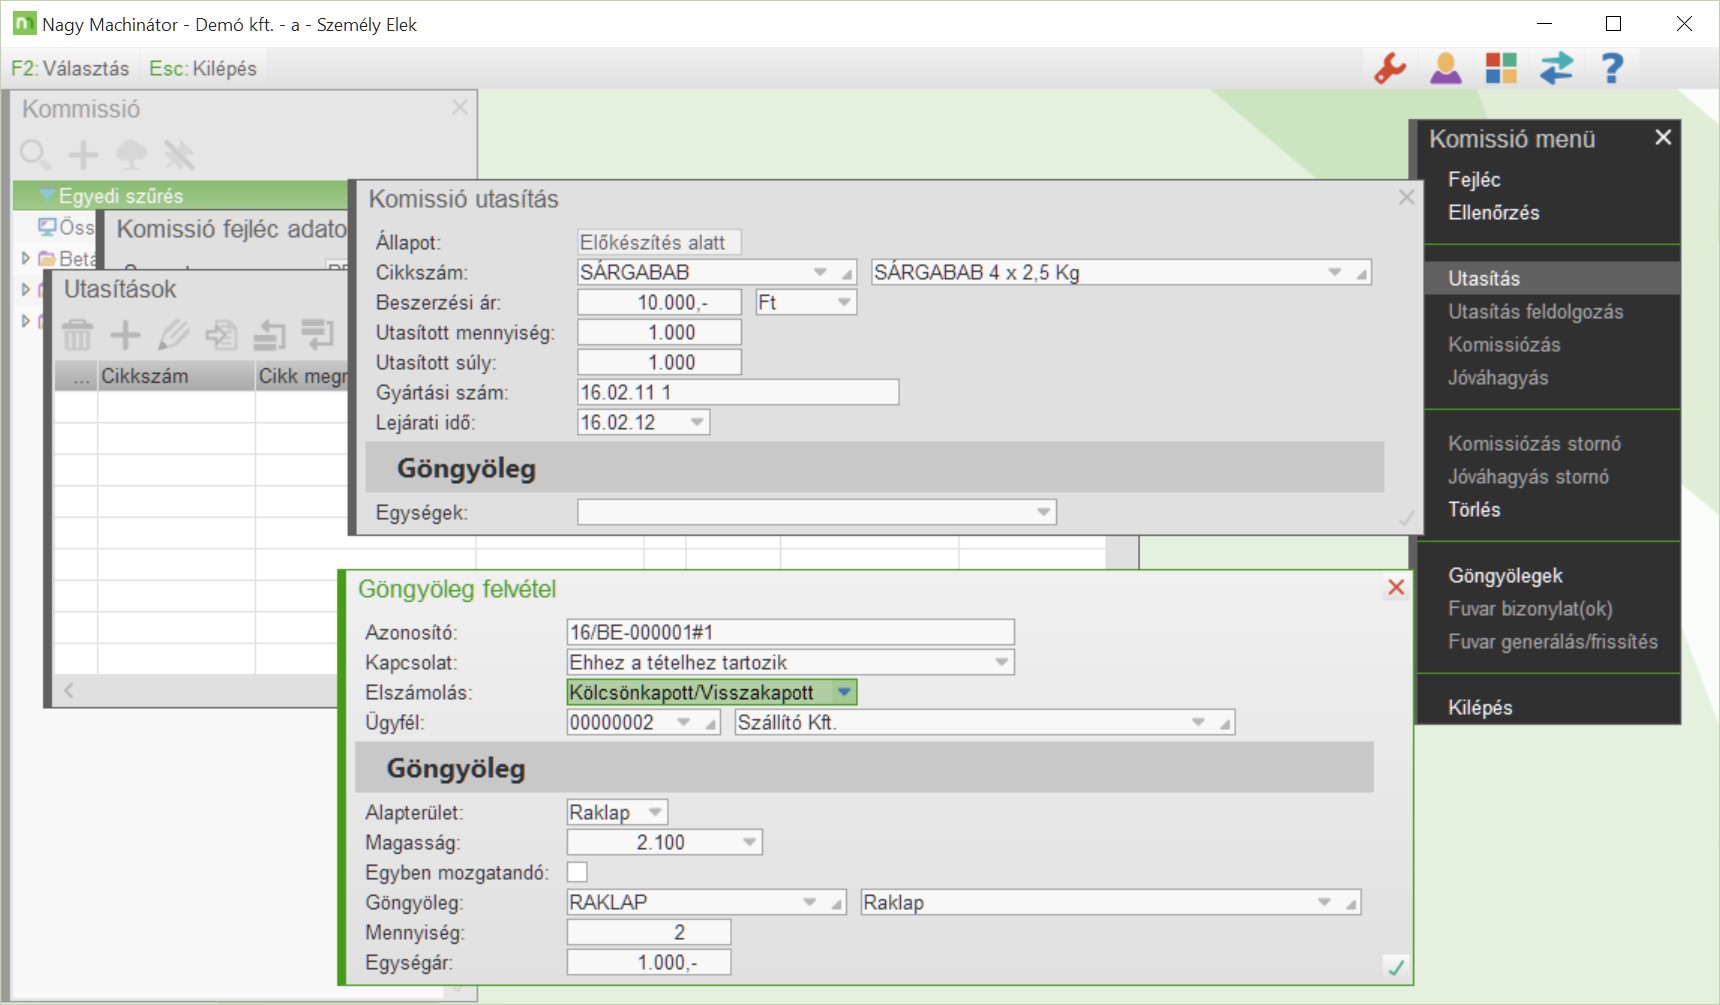Click the red wrench settings icon

1390,68
